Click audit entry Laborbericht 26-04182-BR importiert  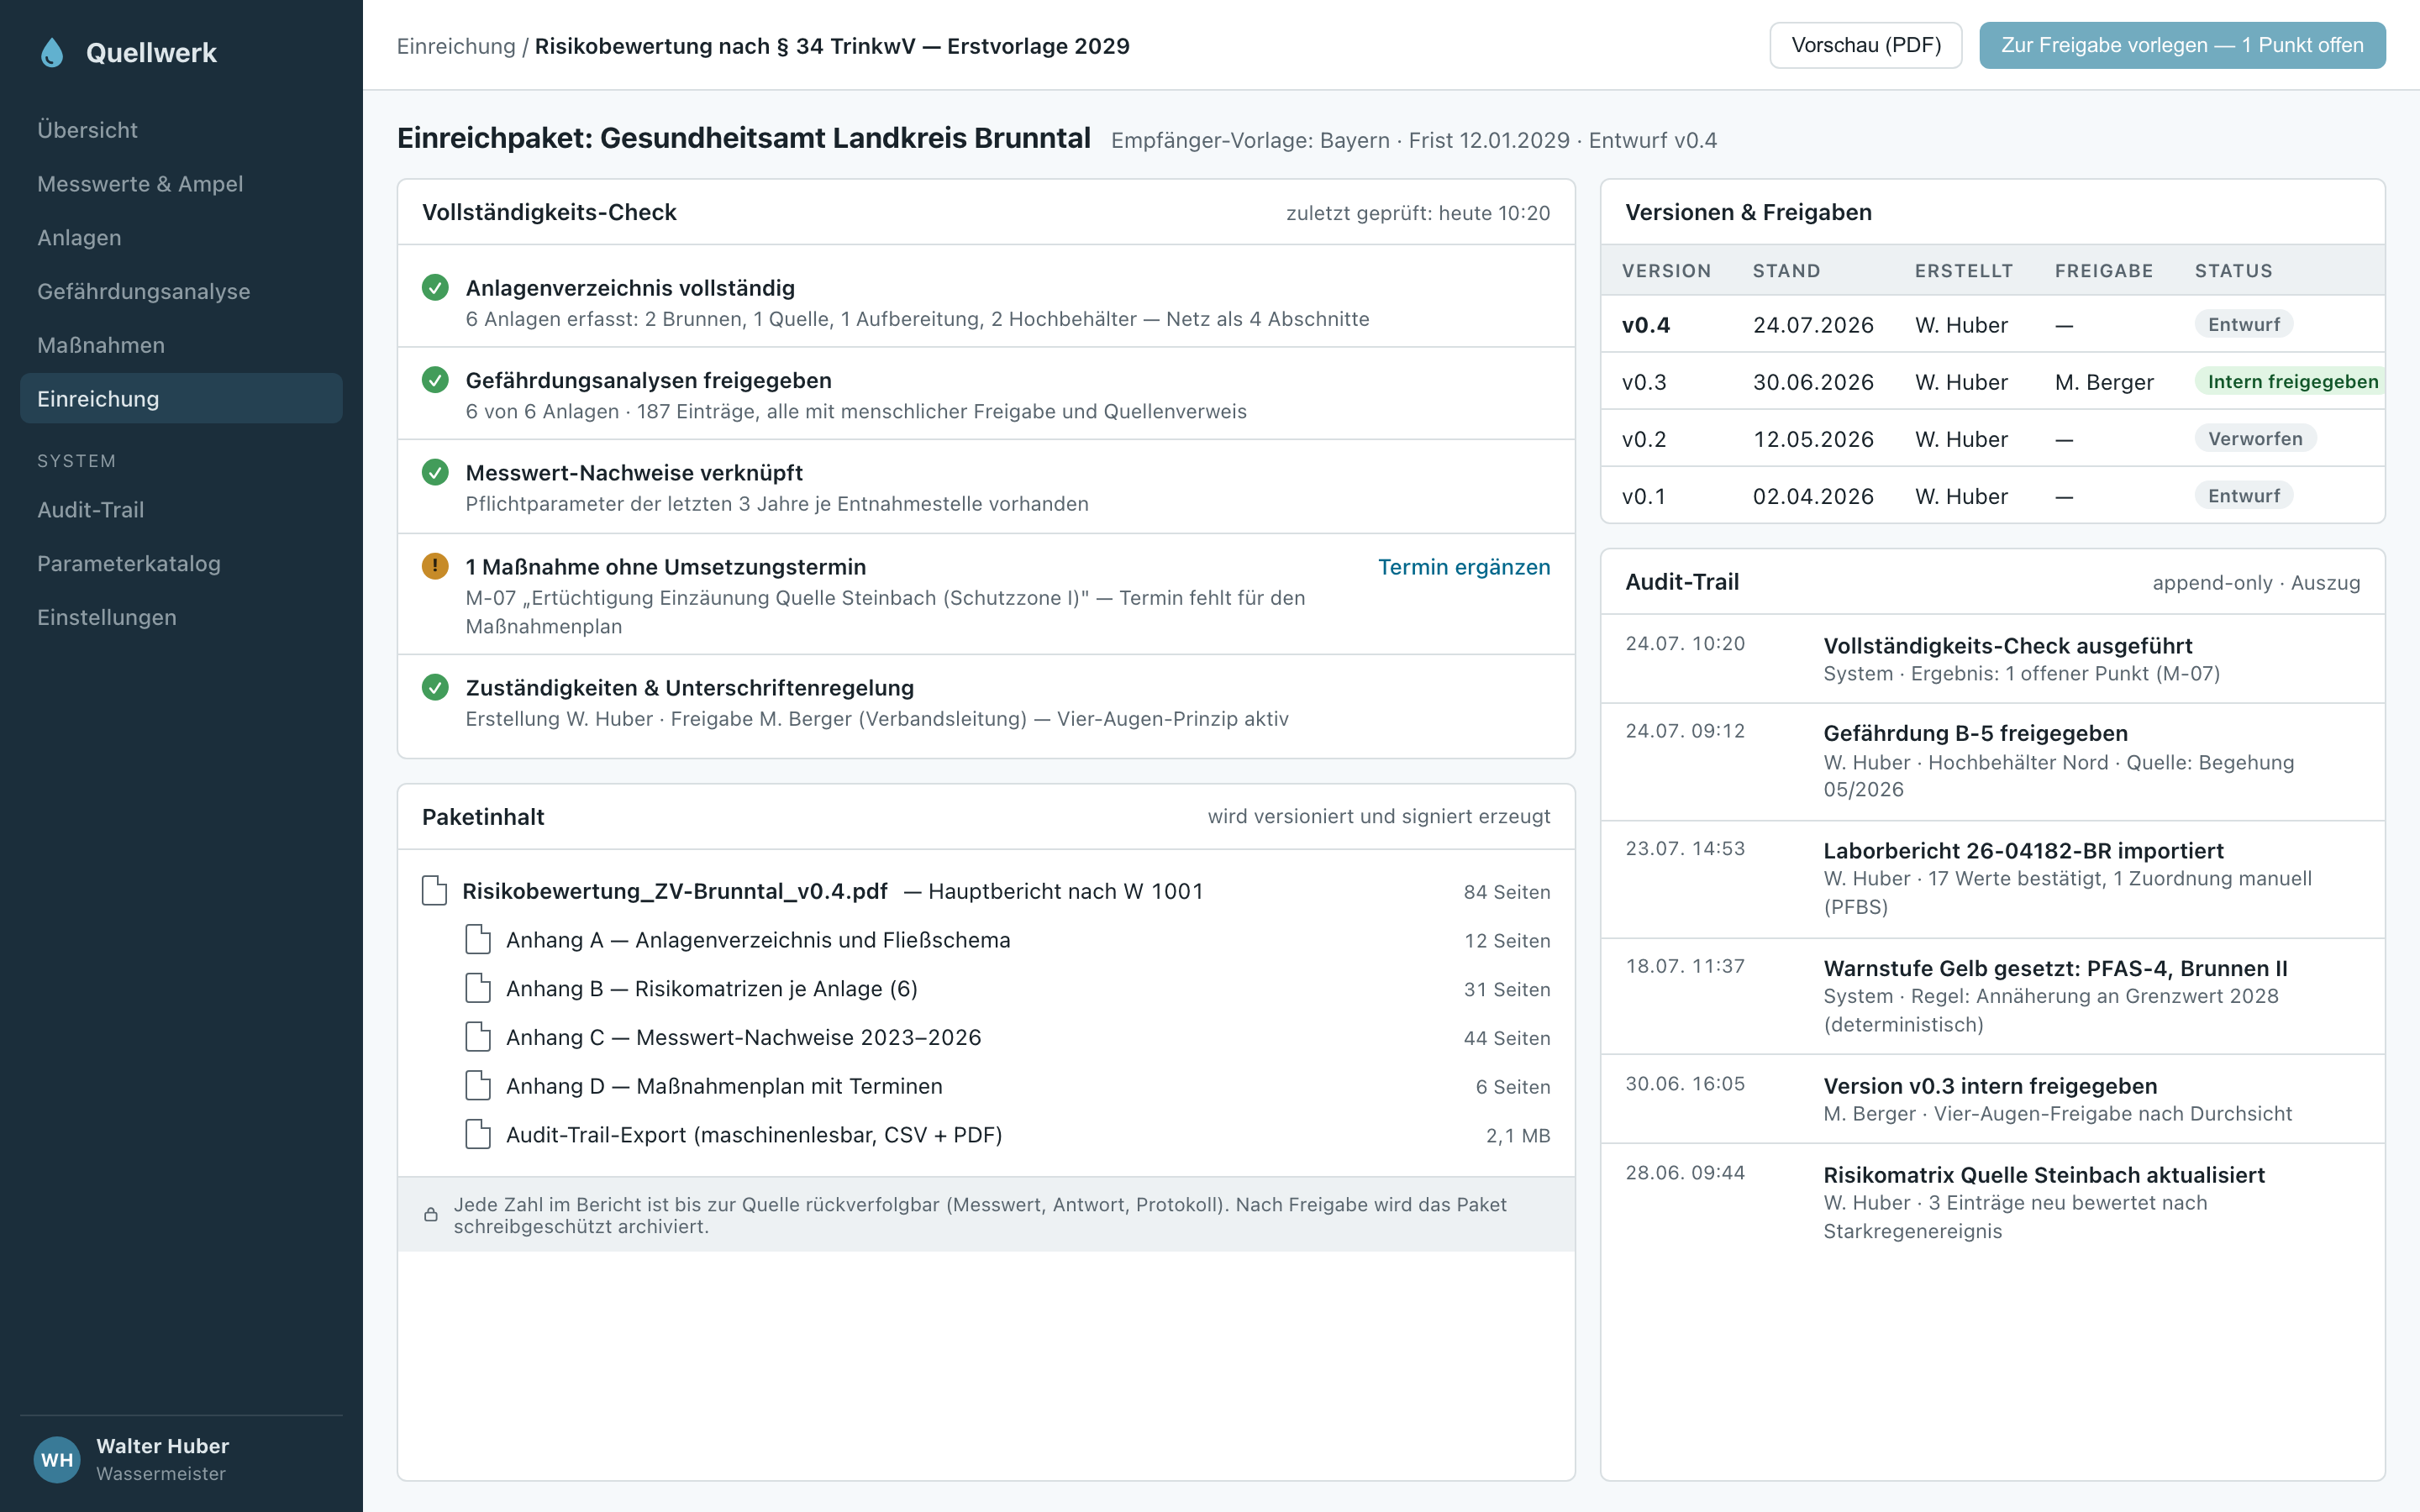click(x=1992, y=879)
